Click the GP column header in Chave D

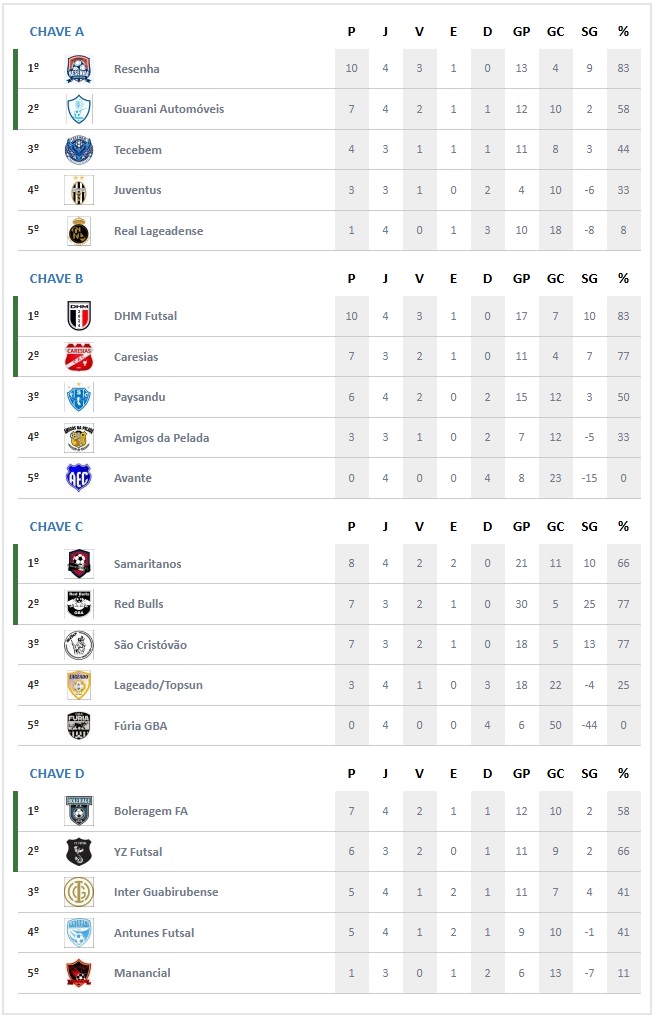click(x=521, y=774)
